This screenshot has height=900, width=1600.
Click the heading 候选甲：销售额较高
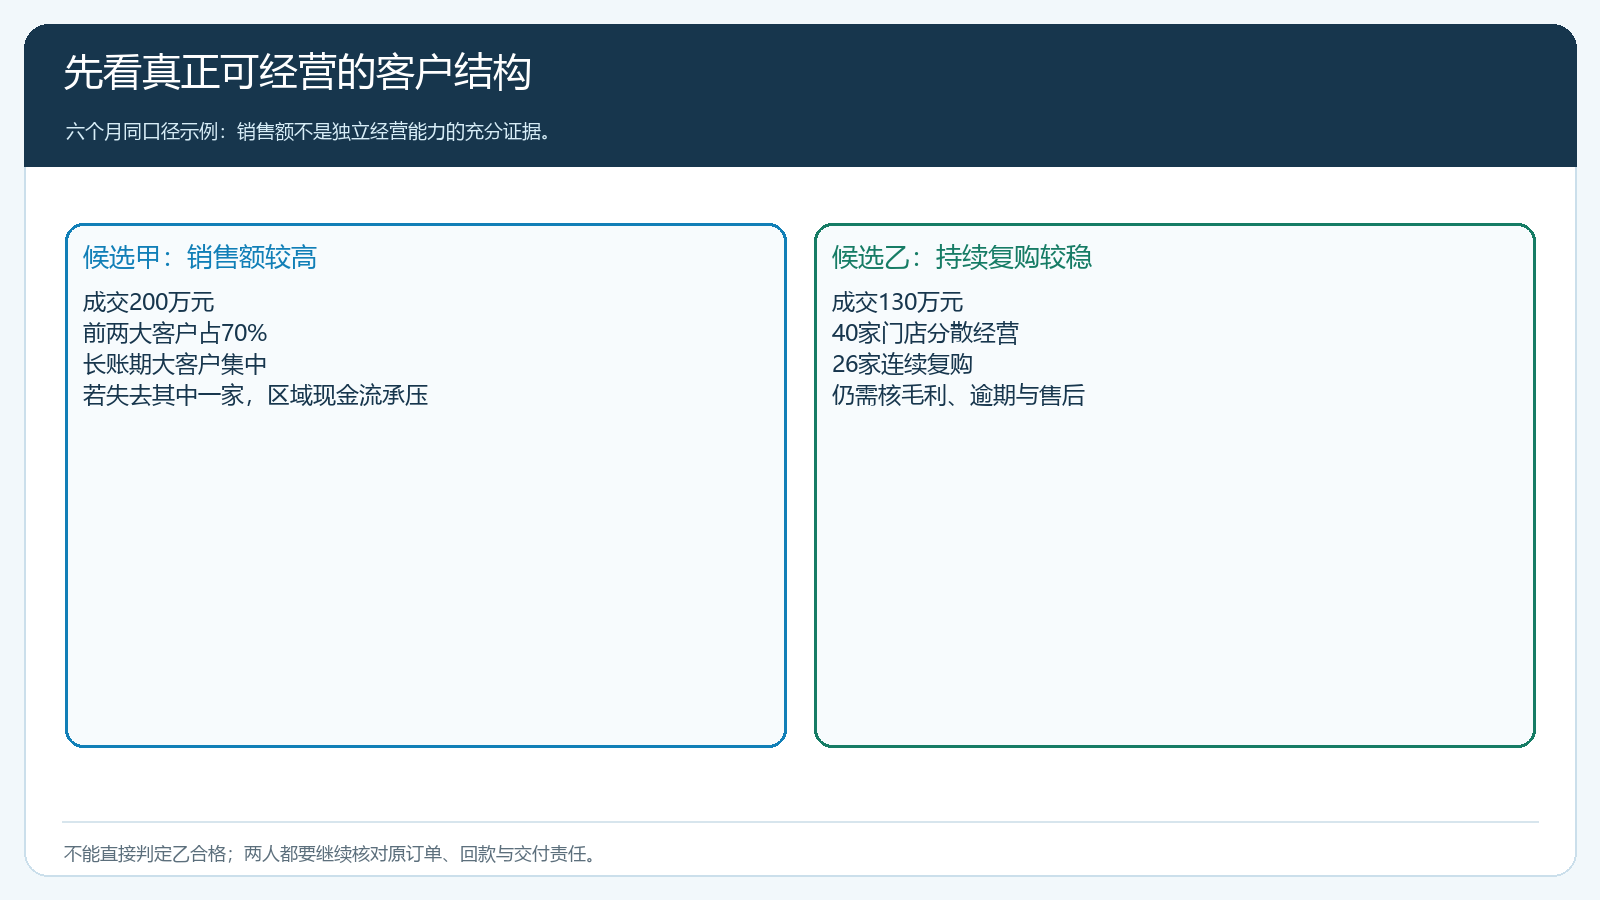200,258
